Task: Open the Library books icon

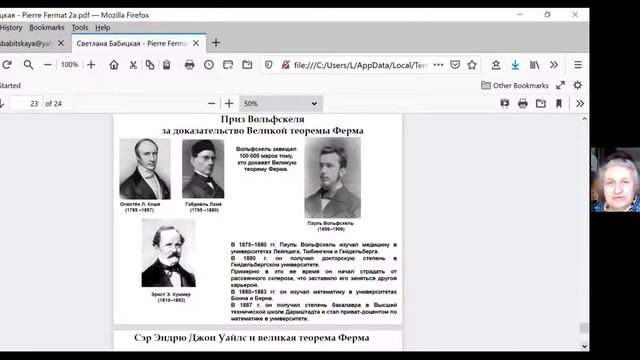Action: [x=534, y=65]
